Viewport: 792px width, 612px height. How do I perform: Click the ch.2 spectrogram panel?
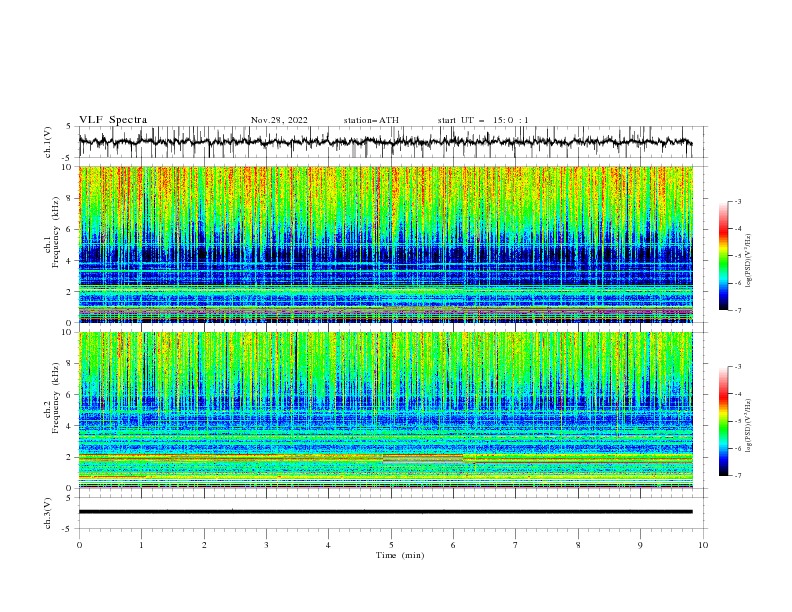[x=385, y=410]
